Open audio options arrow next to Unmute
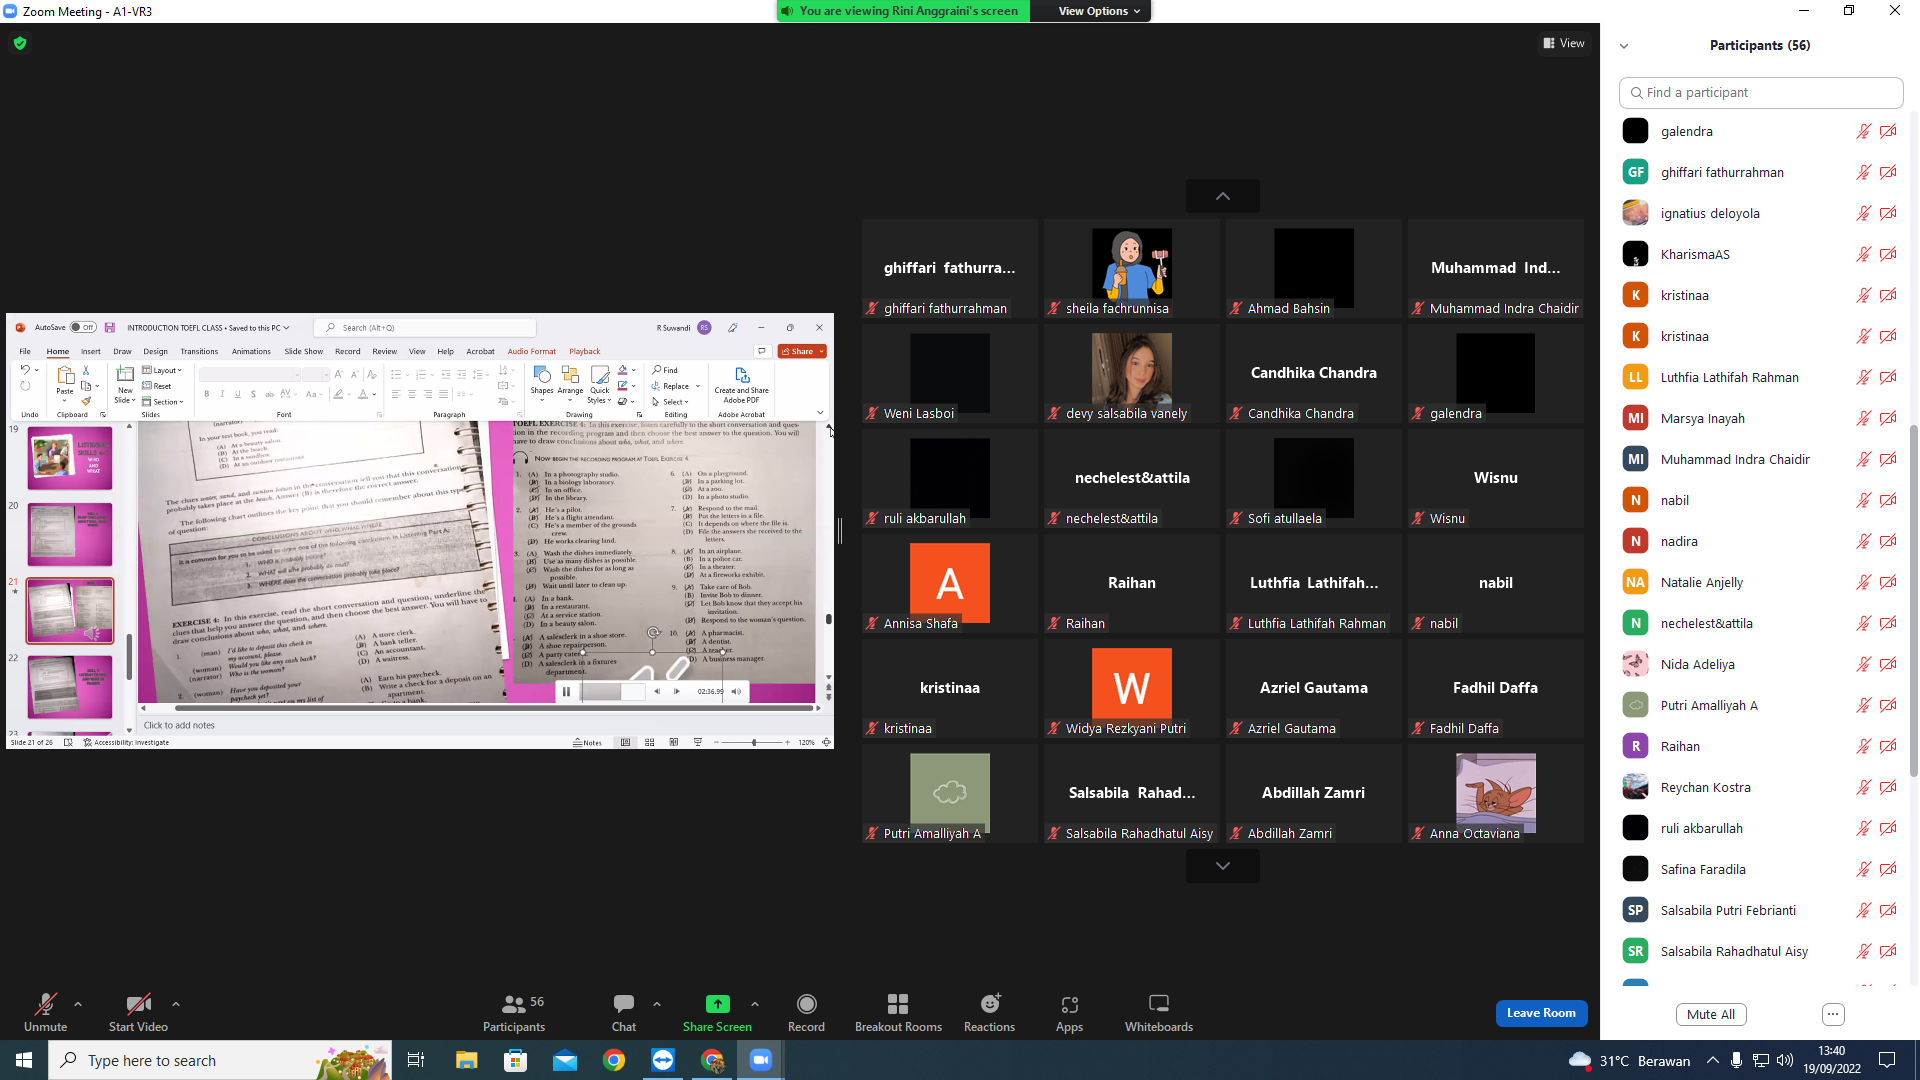Screen dimensions: 1920x1080 pos(78,1004)
